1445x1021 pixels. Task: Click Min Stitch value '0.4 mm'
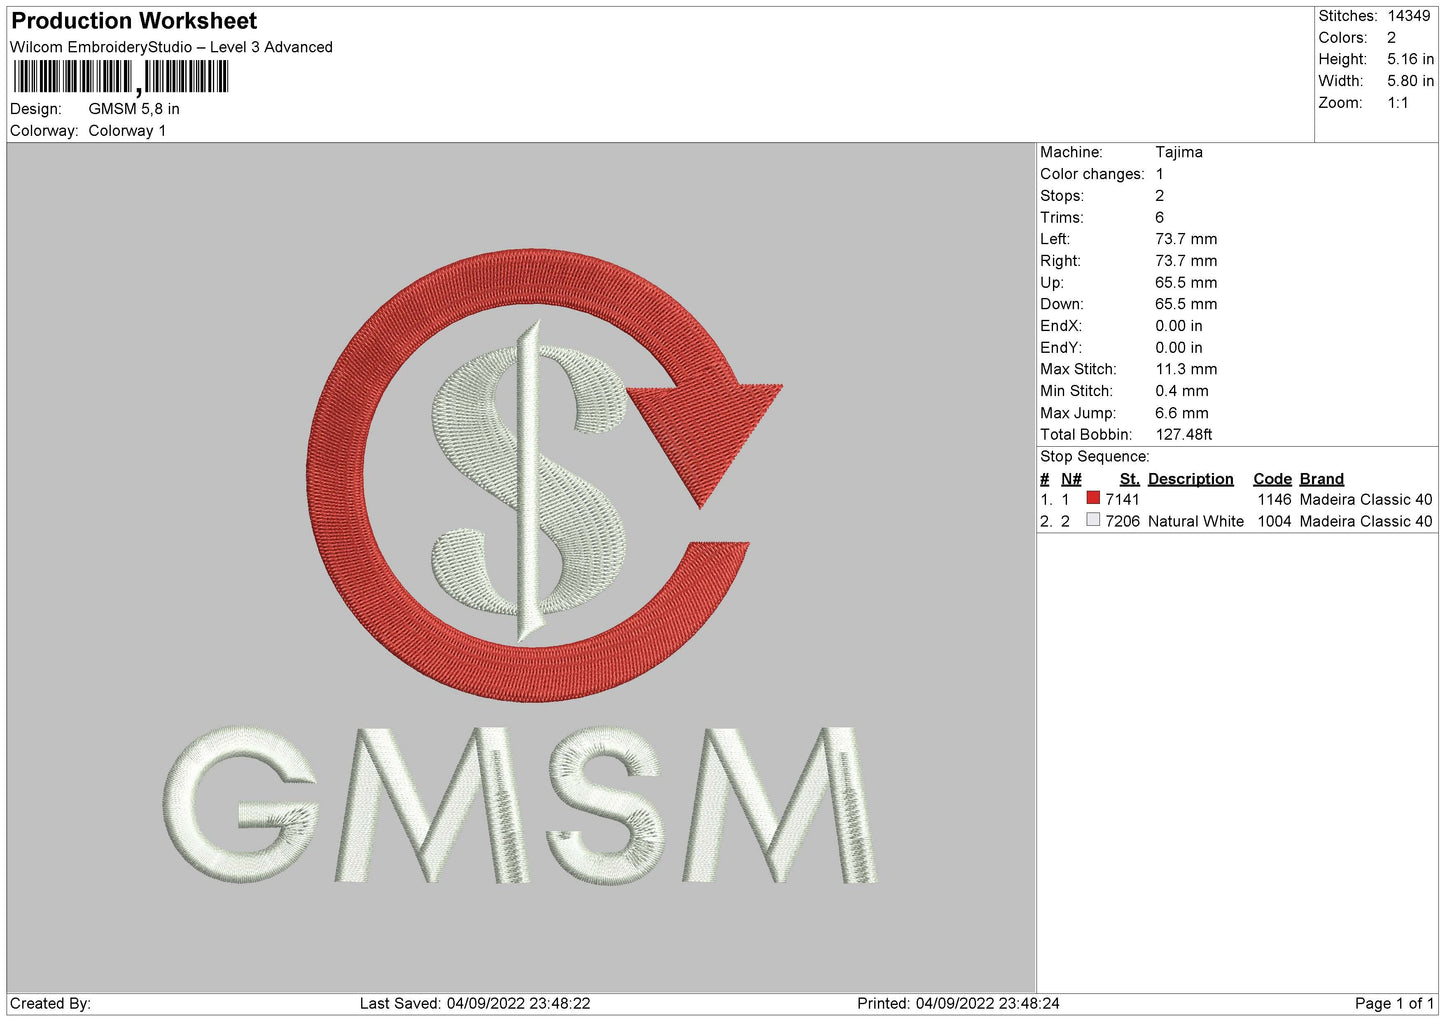pyautogui.click(x=1182, y=391)
